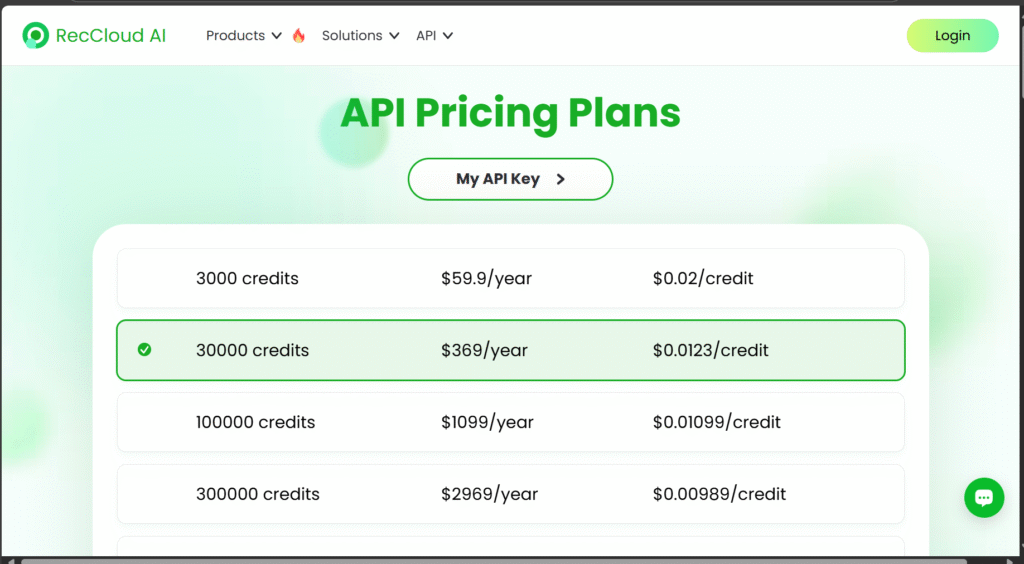Viewport: 1024px width, 564px height.
Task: Select the 300000 credits plan
Action: [510, 494]
